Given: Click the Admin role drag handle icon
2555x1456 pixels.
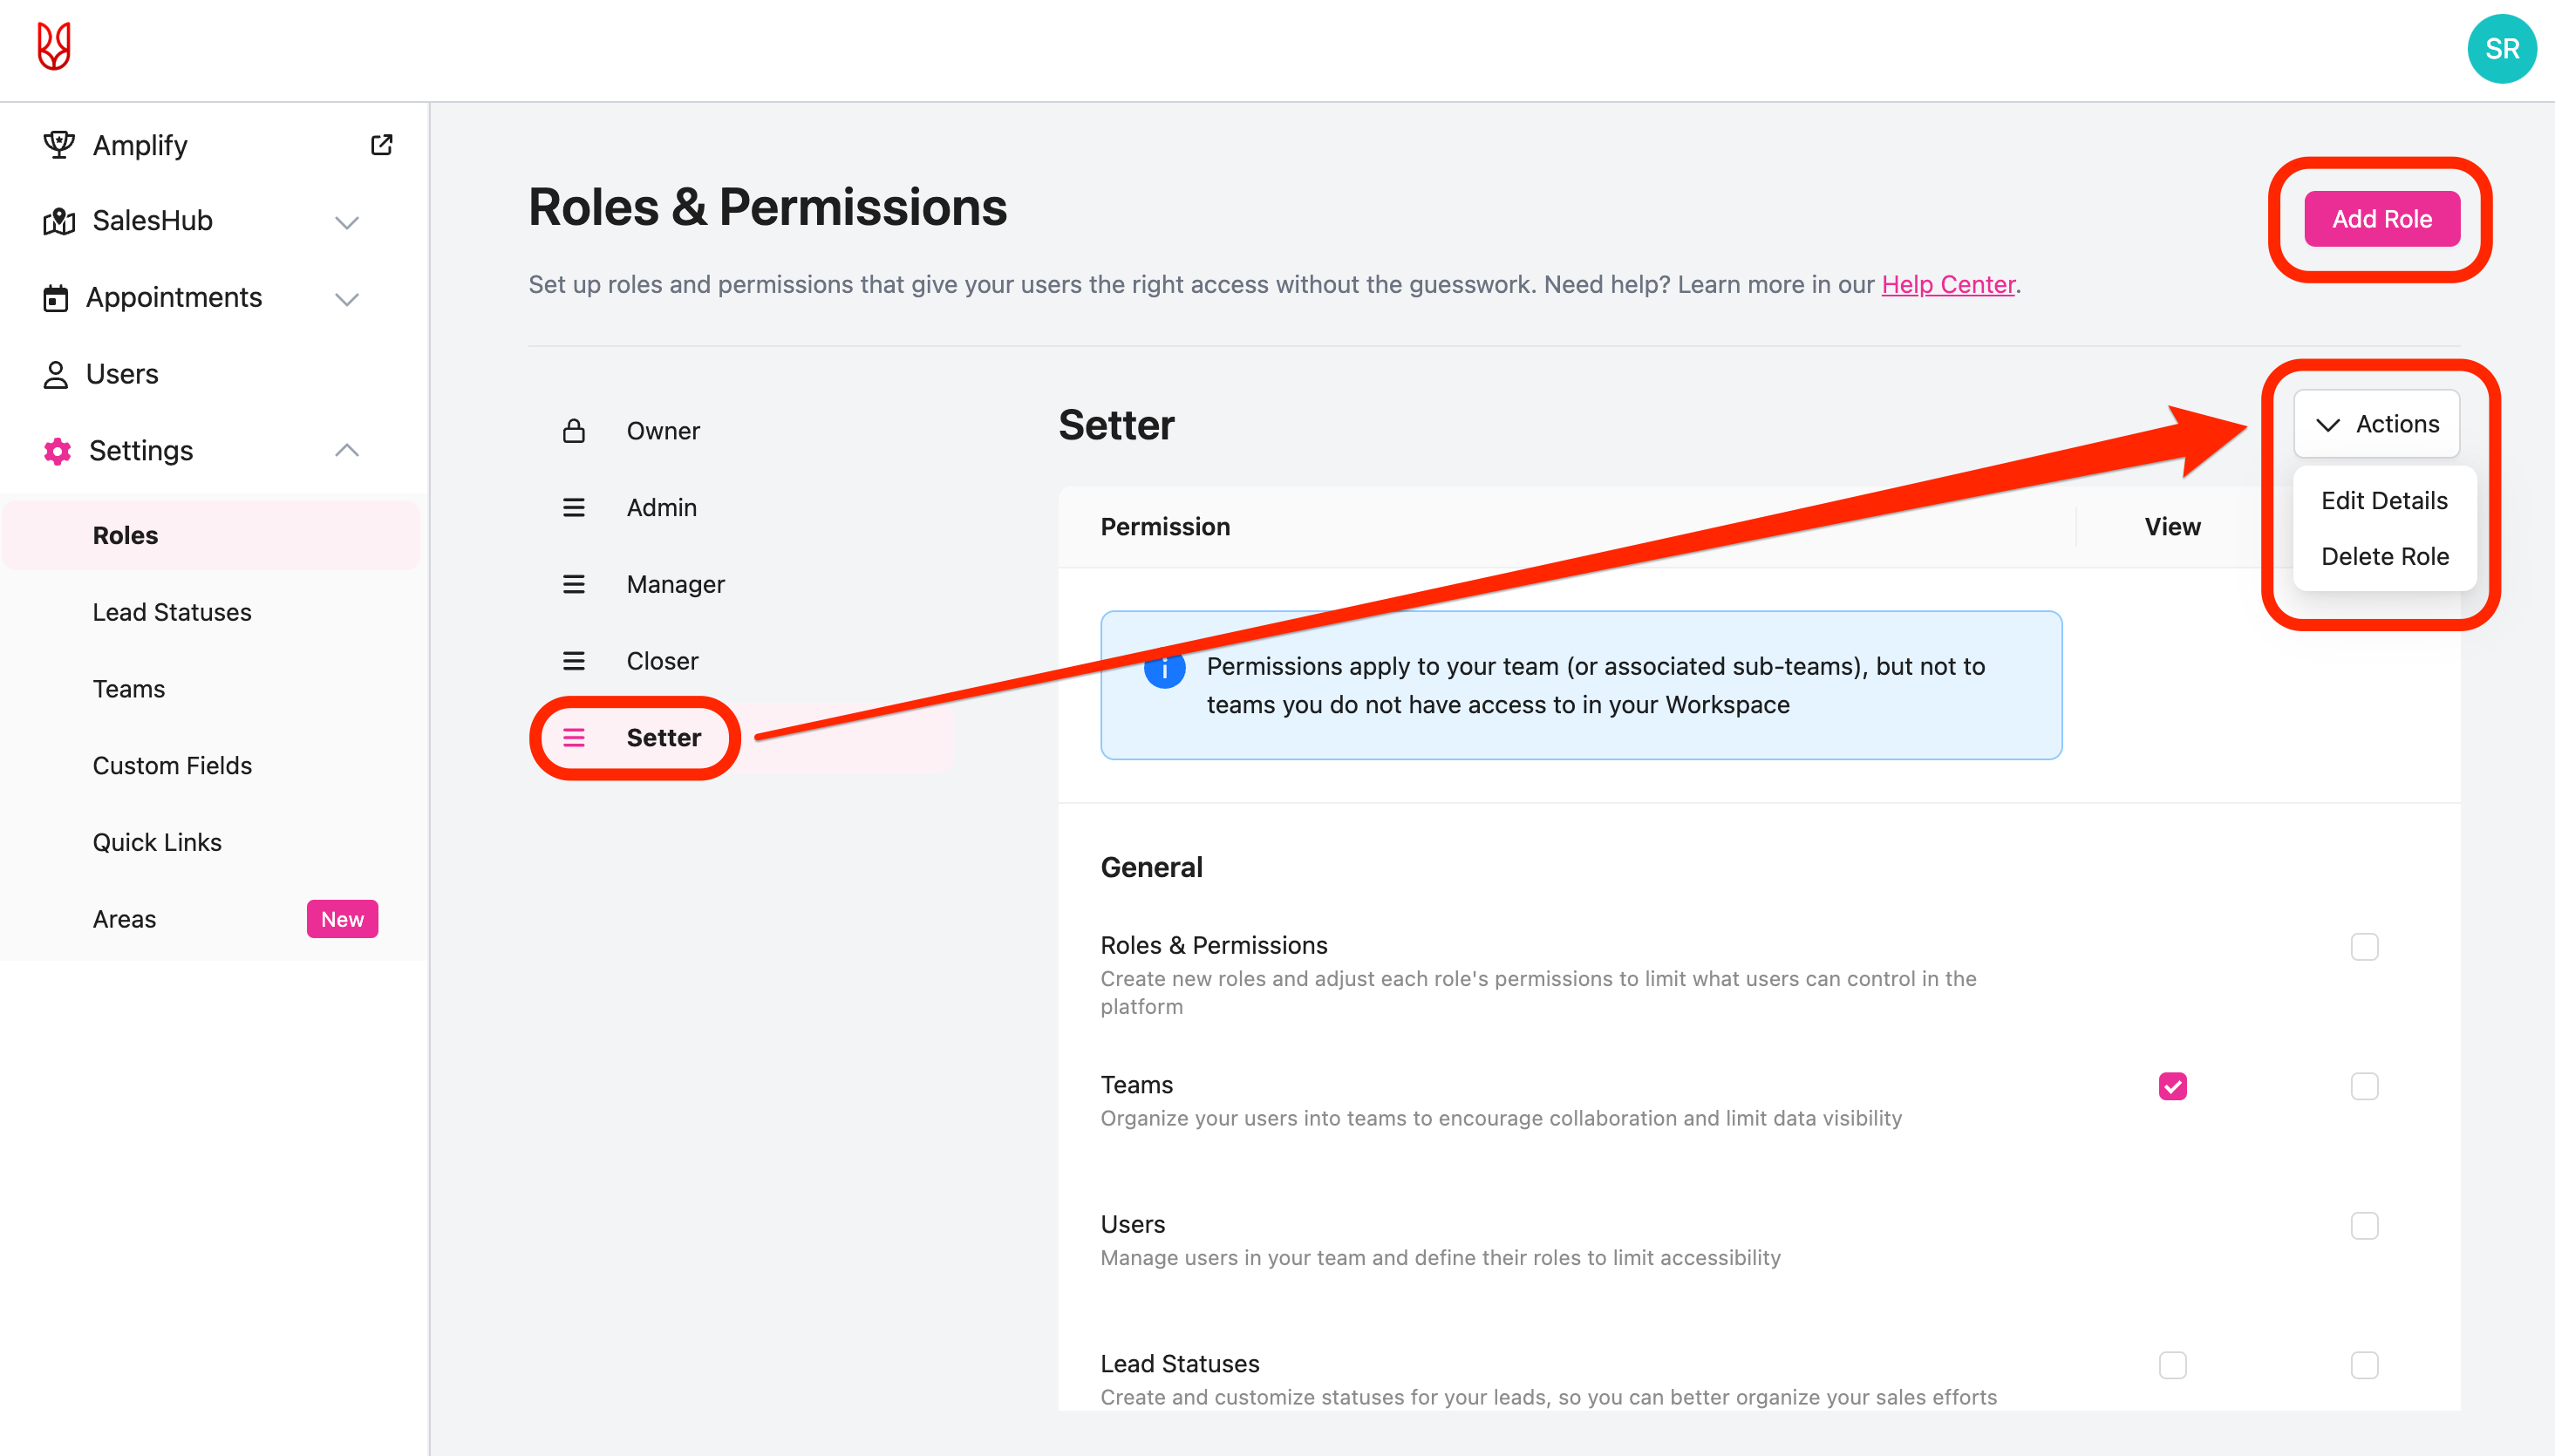Looking at the screenshot, I should click(x=574, y=508).
